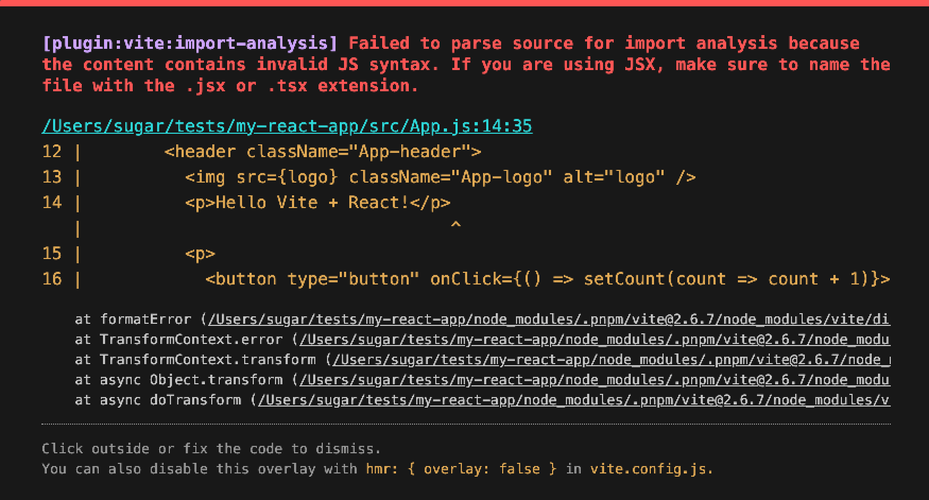Click the formatError stack trace file link

548,320
